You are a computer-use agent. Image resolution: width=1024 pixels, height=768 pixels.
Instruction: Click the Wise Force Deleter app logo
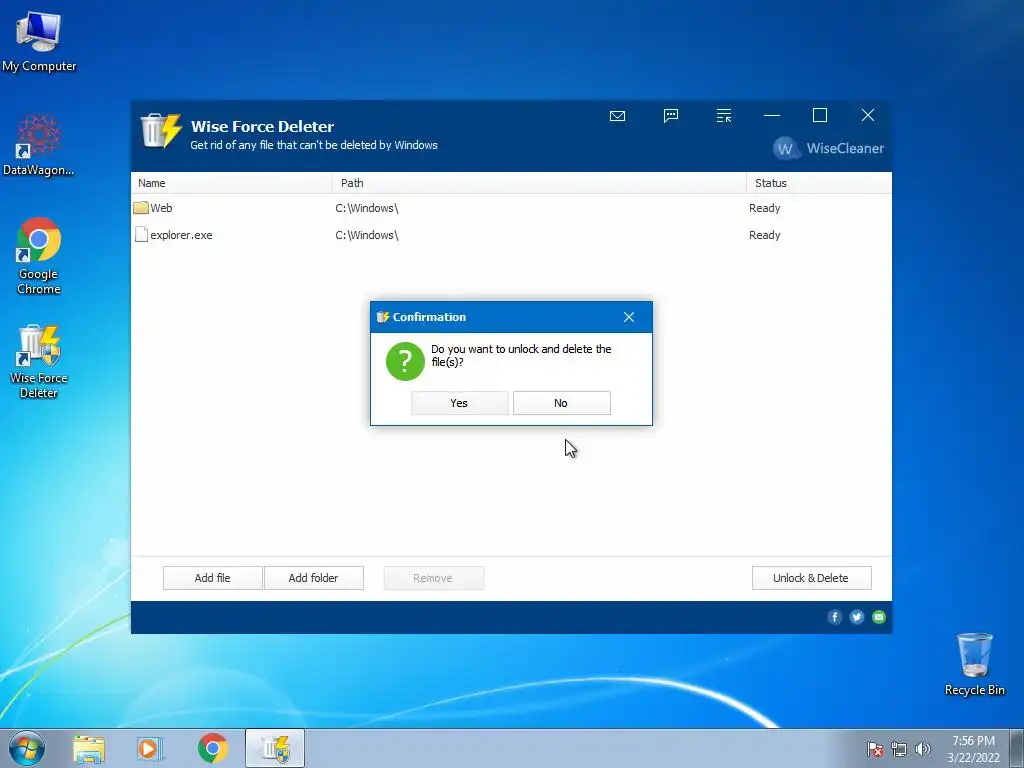pyautogui.click(x=161, y=131)
